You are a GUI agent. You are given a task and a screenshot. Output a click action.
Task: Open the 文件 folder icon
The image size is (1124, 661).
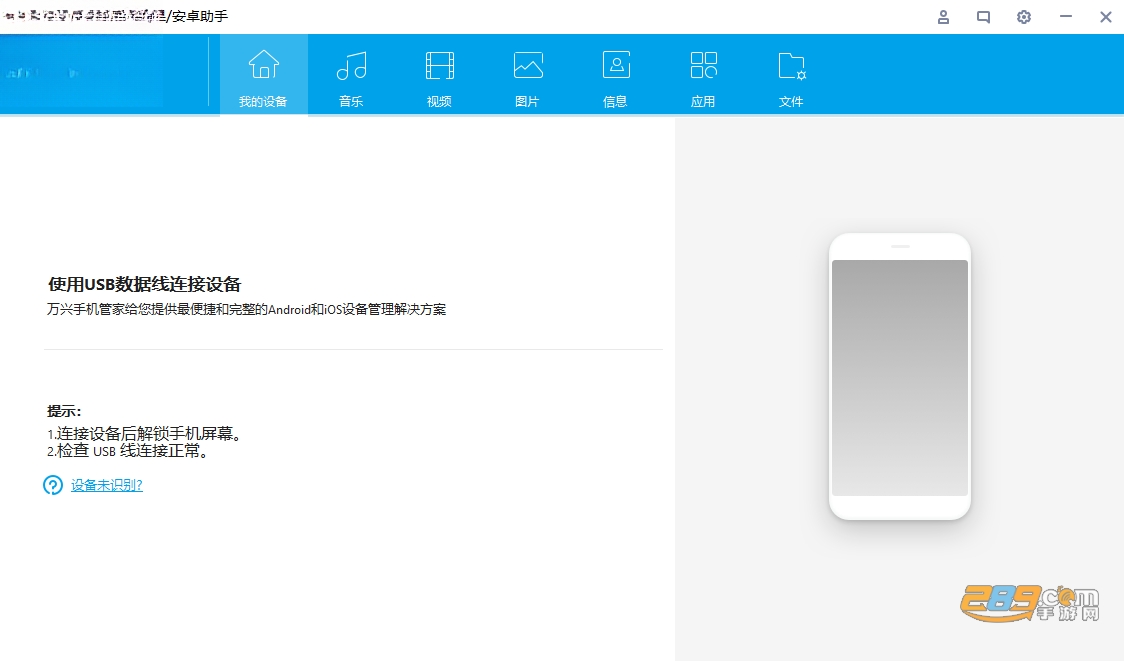click(x=791, y=66)
